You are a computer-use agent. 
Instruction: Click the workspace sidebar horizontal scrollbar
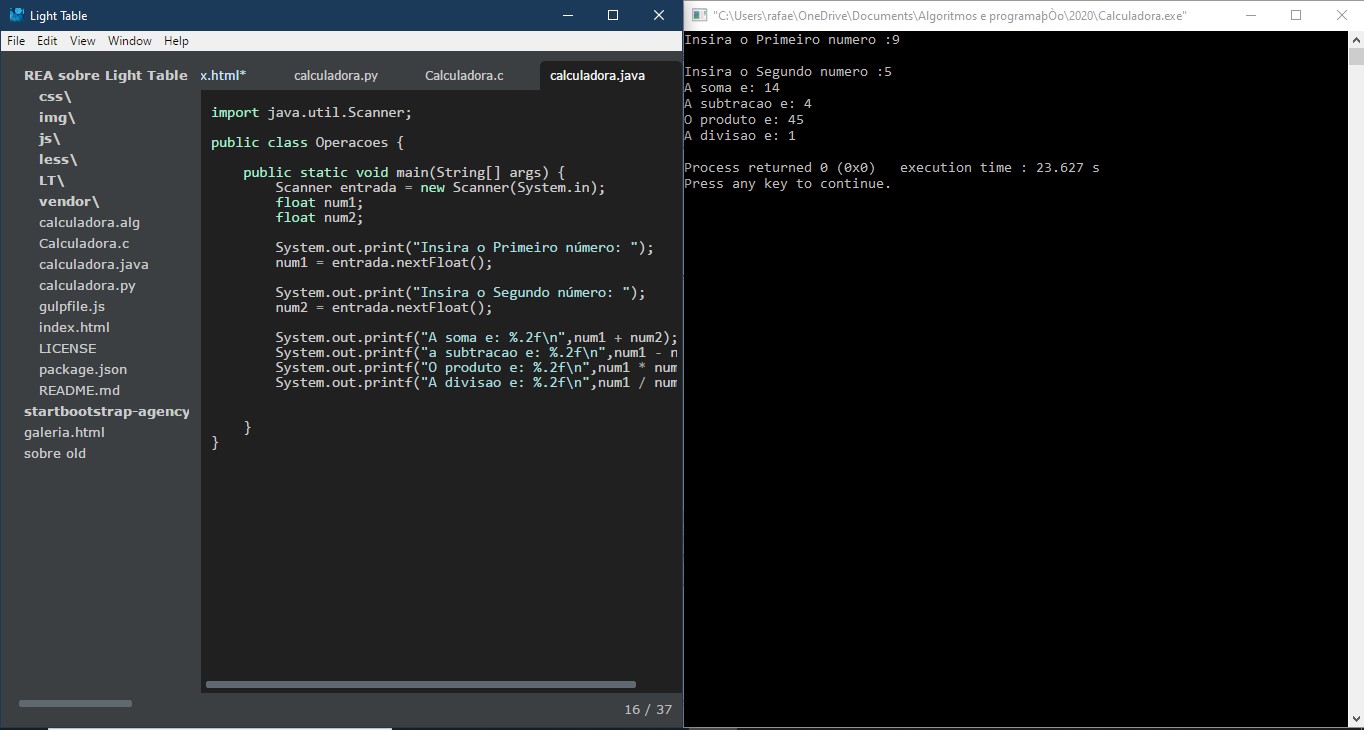pos(75,704)
